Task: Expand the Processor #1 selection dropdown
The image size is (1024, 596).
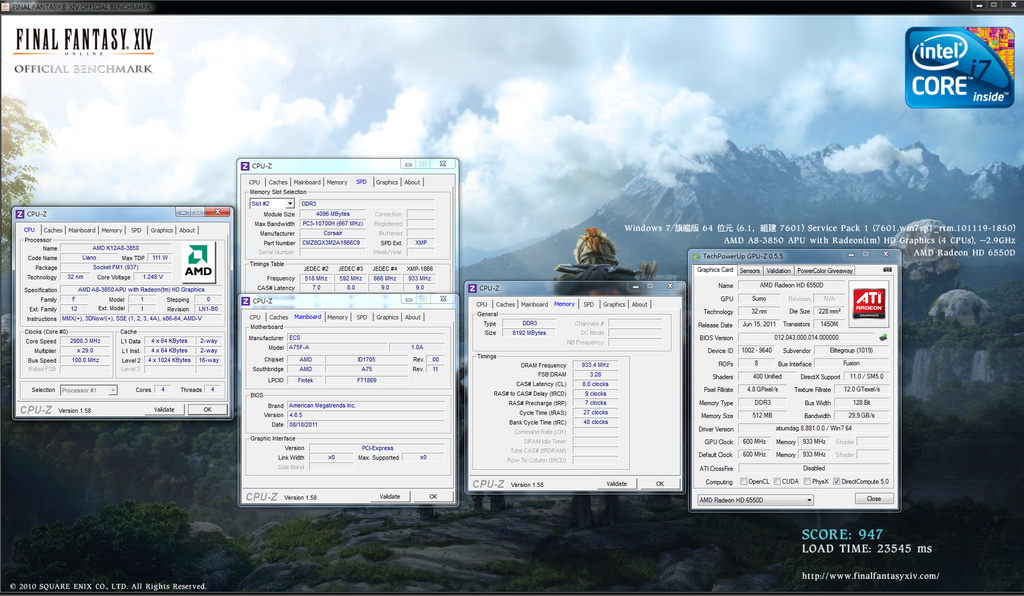Action: pyautogui.click(x=88, y=390)
